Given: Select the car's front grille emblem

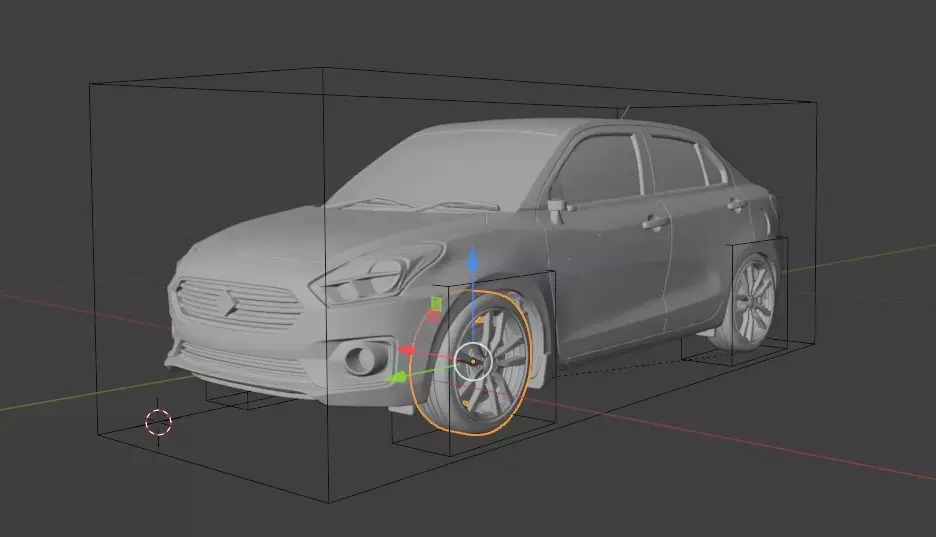Looking at the screenshot, I should tap(227, 303).
